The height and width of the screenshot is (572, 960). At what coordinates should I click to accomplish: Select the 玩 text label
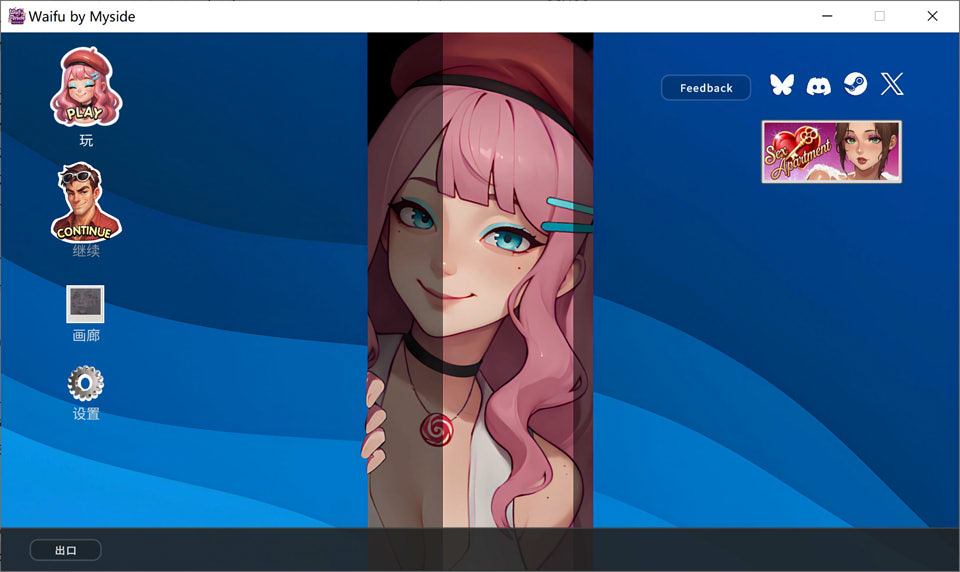point(86,141)
